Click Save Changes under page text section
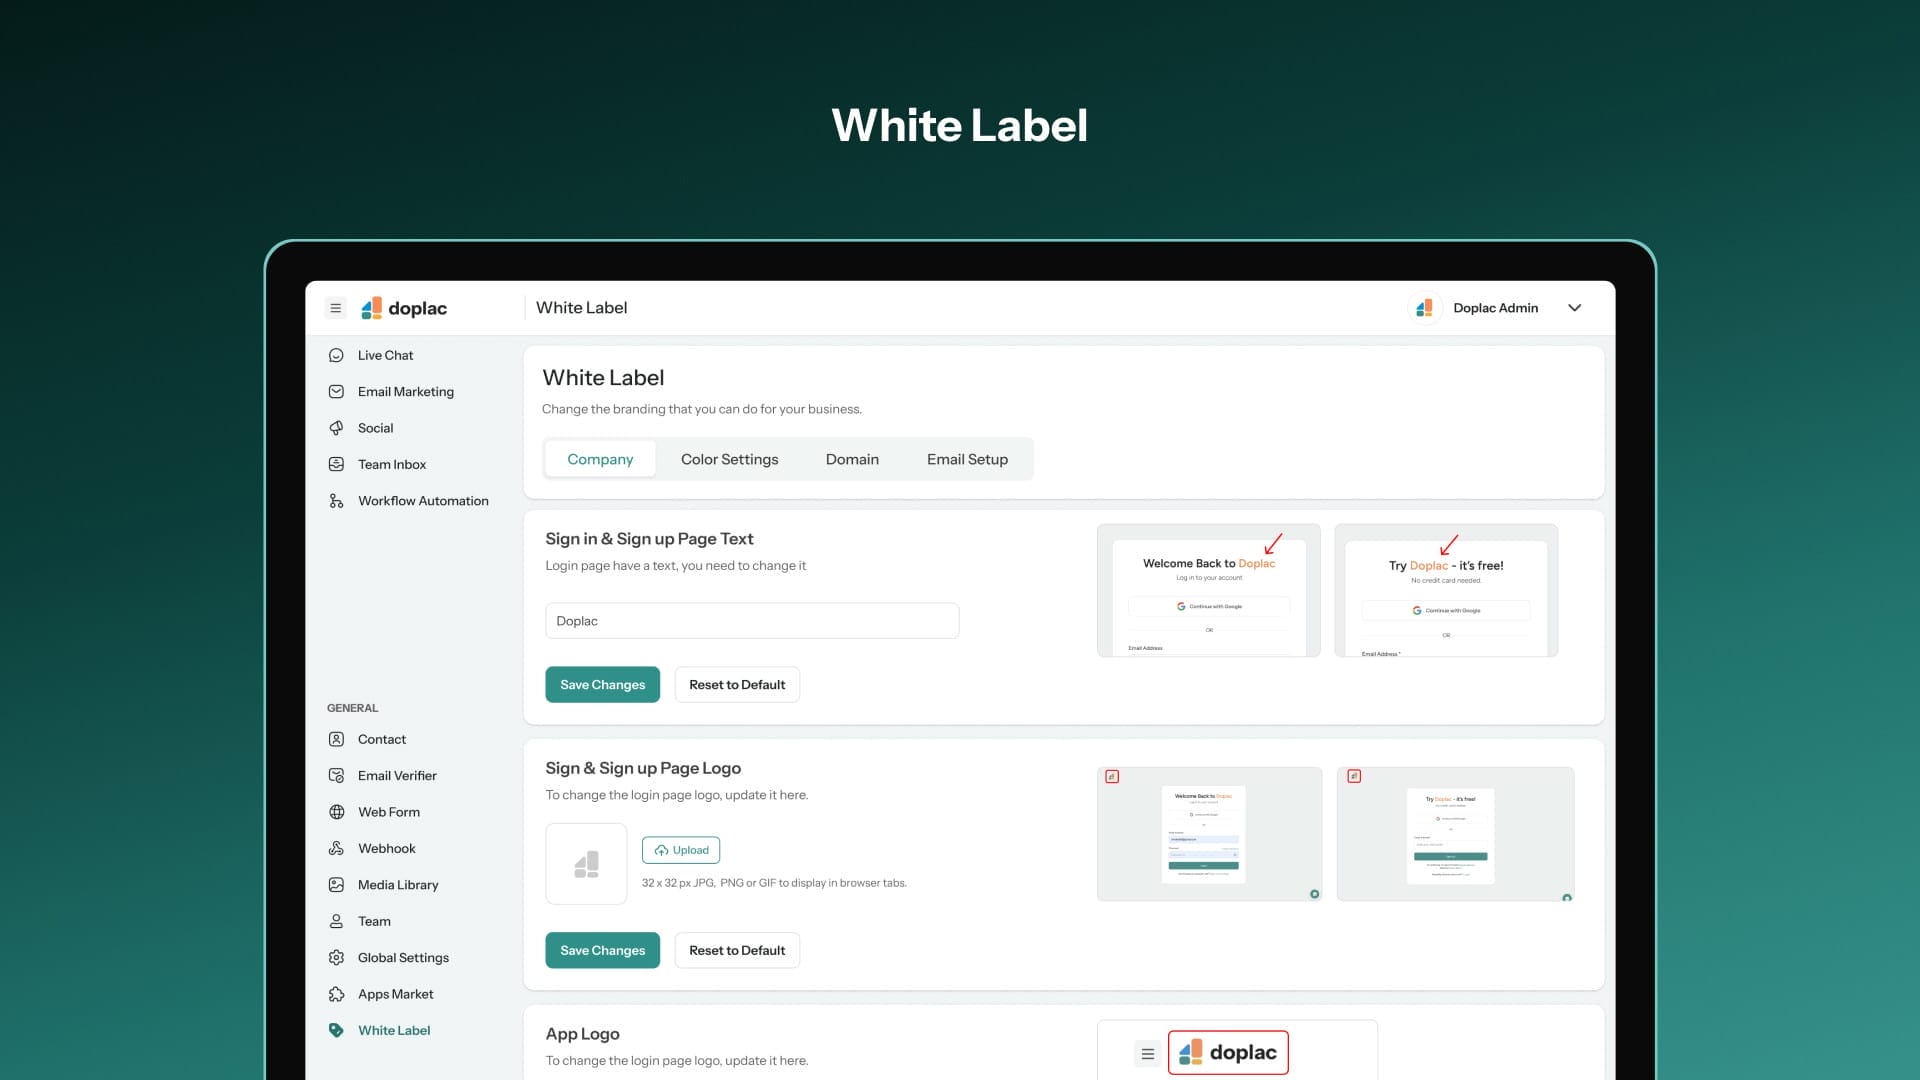The height and width of the screenshot is (1080, 1920). (x=602, y=685)
